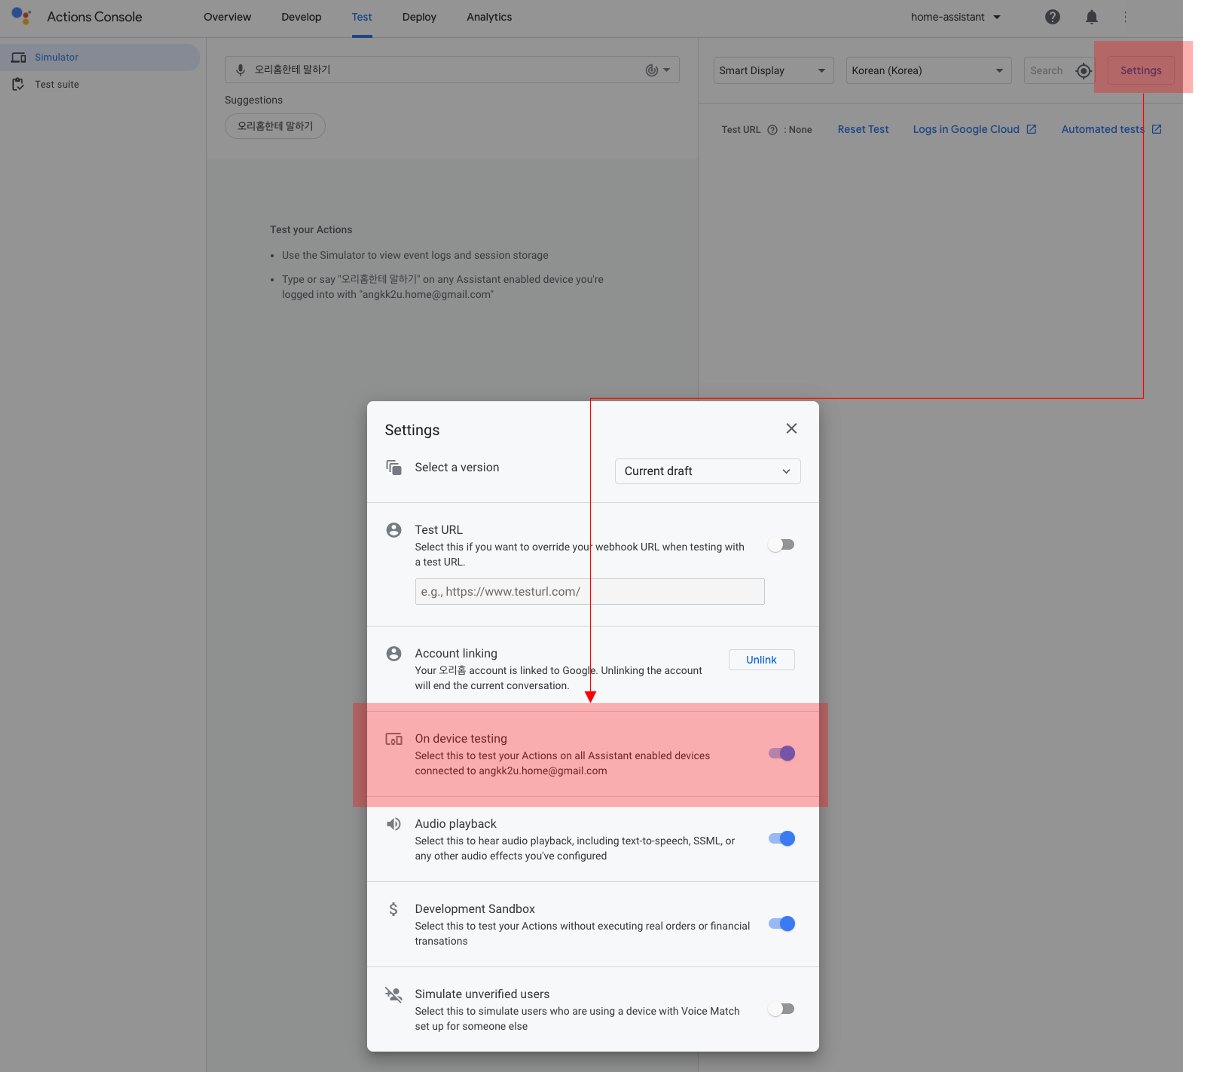Click the test URL input field
1205x1072 pixels.
pyautogui.click(x=590, y=591)
